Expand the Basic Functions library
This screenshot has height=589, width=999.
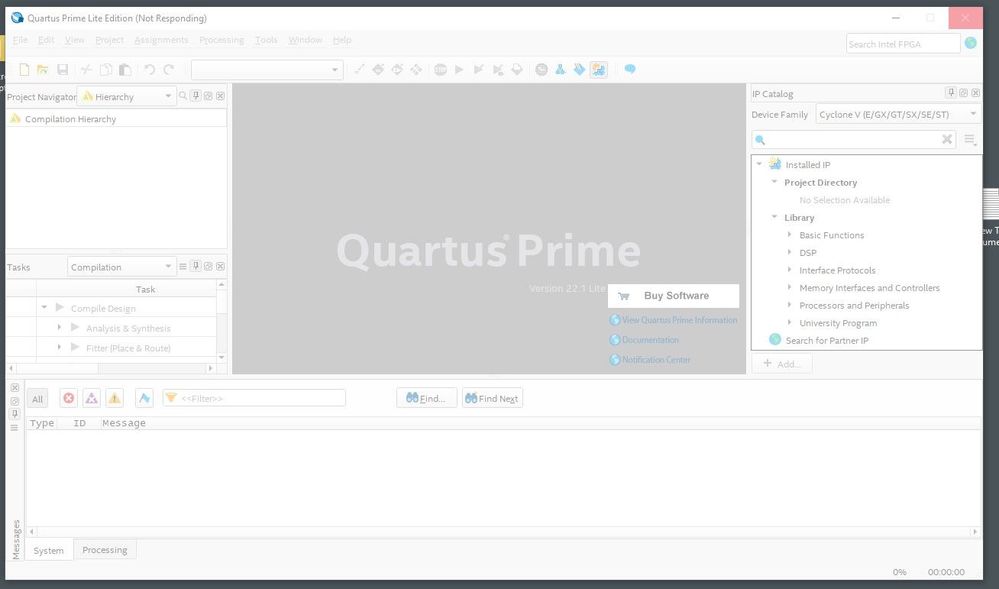point(789,235)
